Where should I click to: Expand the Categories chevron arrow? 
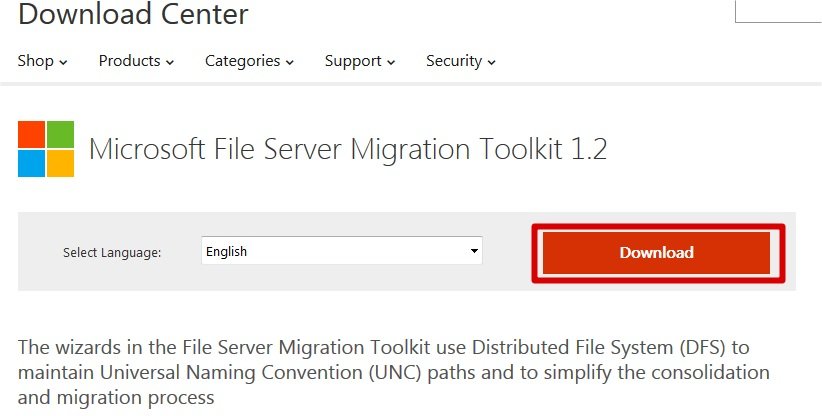coord(289,62)
